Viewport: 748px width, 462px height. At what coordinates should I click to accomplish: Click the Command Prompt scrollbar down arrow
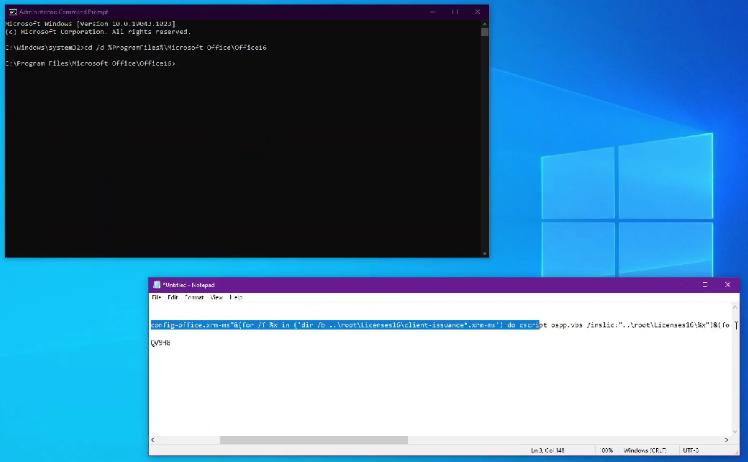click(485, 254)
